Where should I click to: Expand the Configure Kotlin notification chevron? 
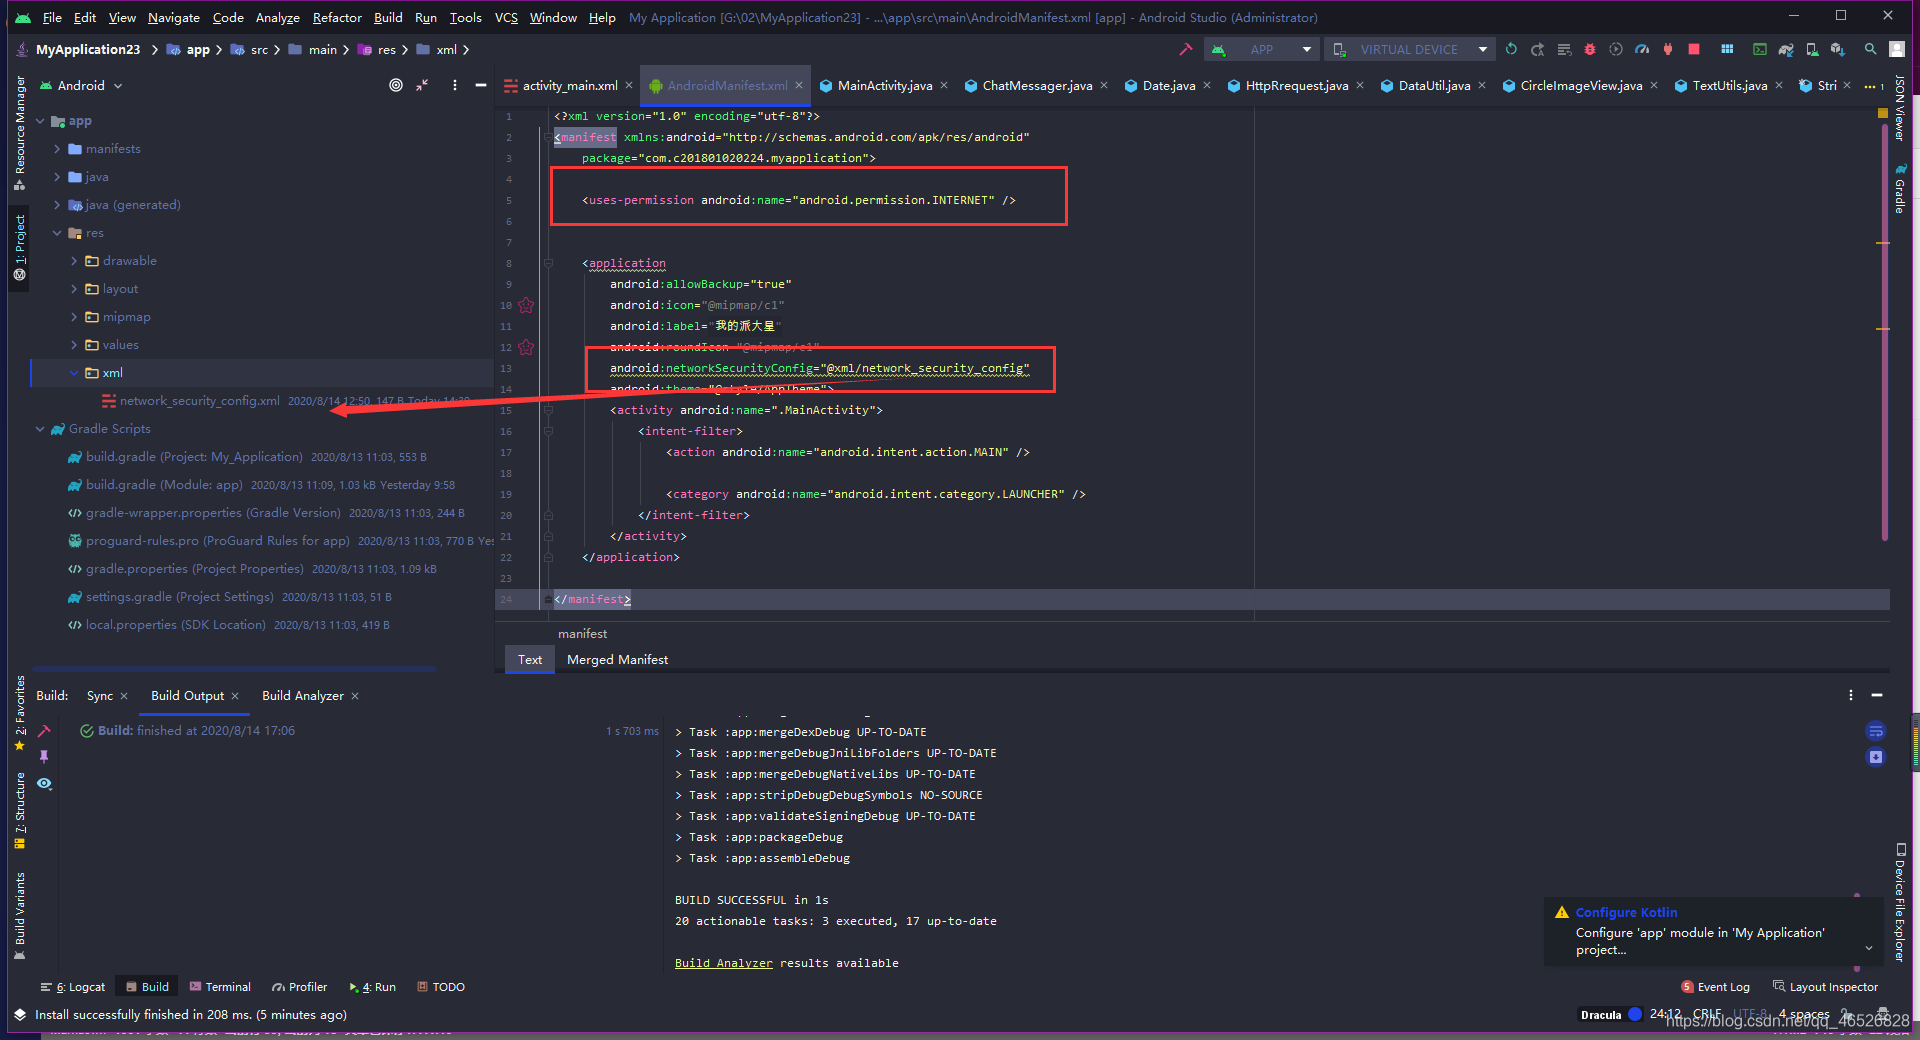pos(1869,947)
